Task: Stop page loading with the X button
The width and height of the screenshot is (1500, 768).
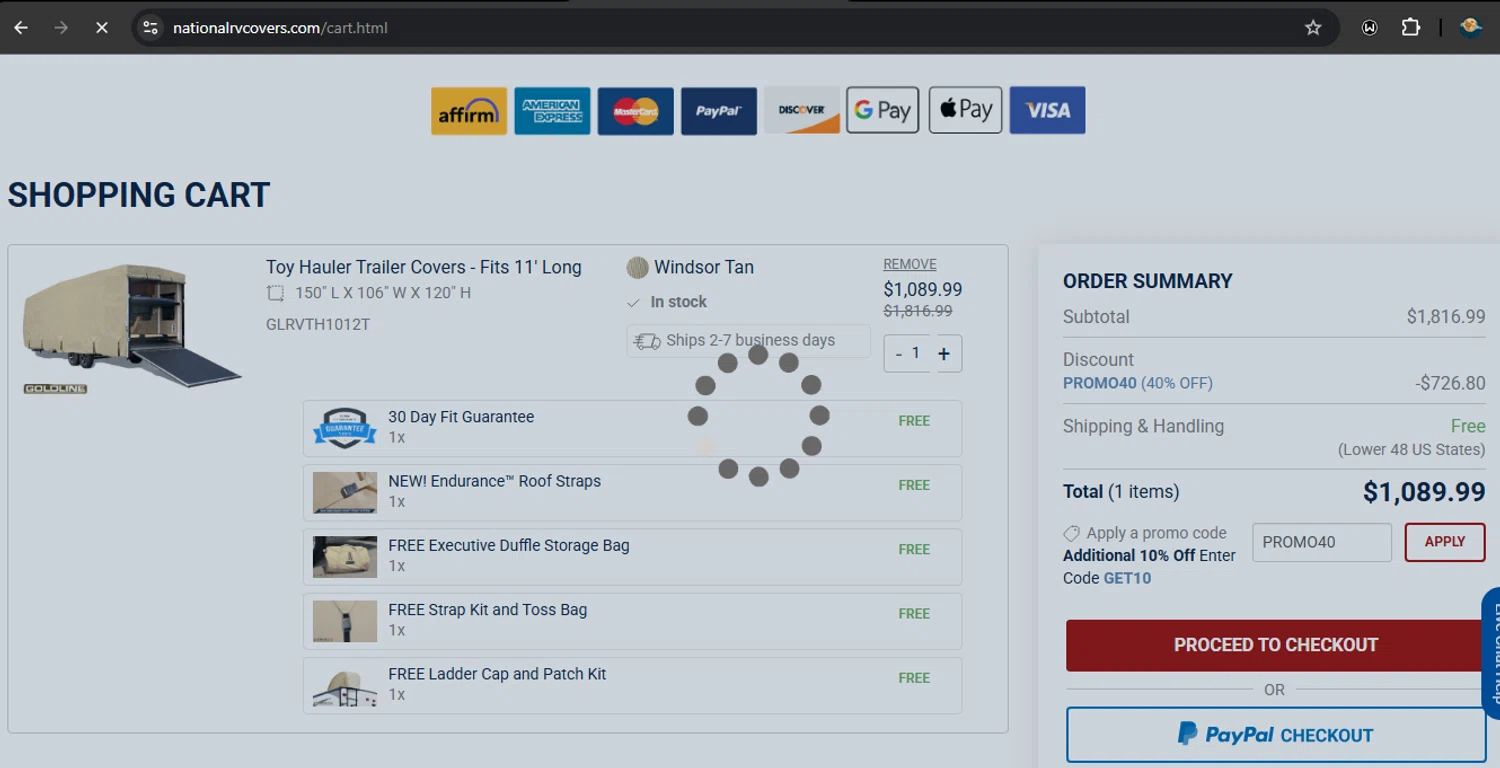Action: coord(101,28)
